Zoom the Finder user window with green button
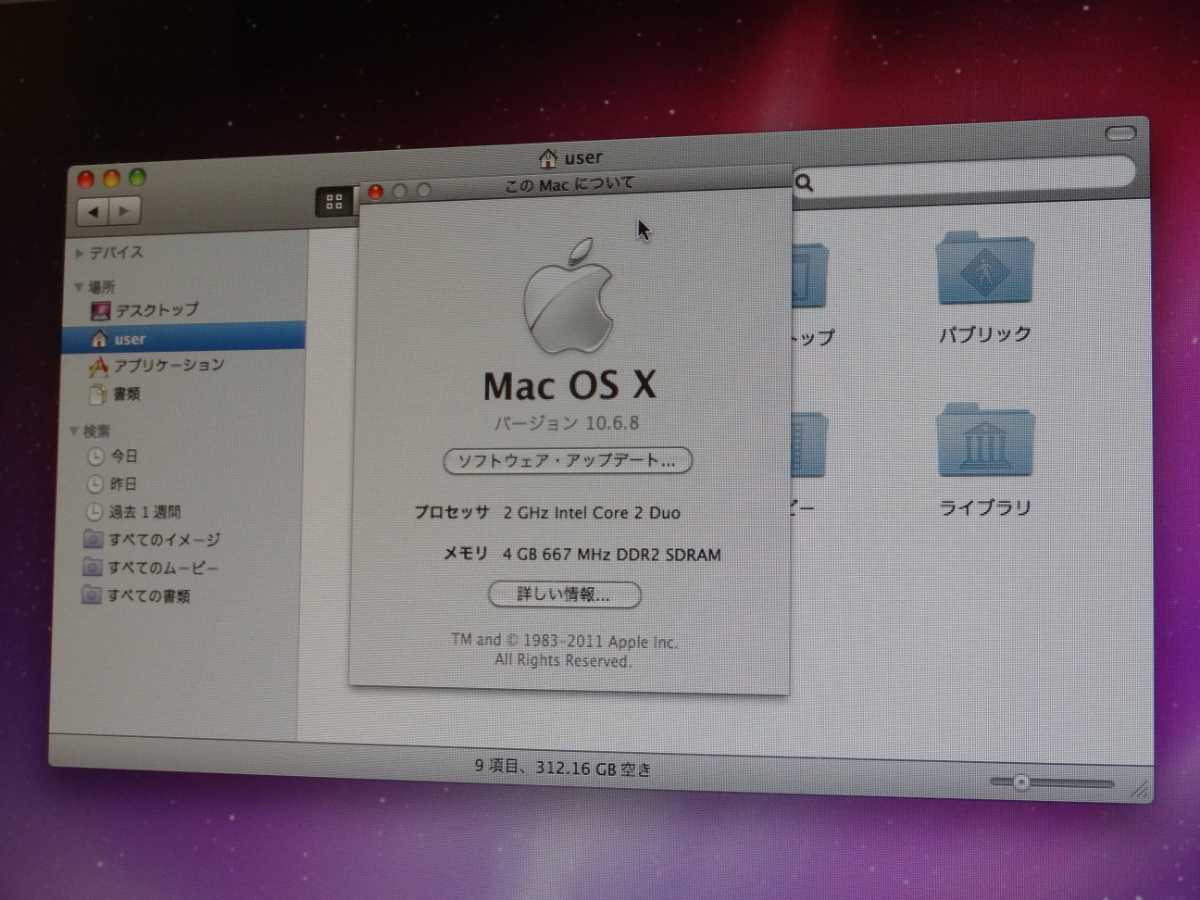Screen dimensions: 1200x900 [x=137, y=178]
